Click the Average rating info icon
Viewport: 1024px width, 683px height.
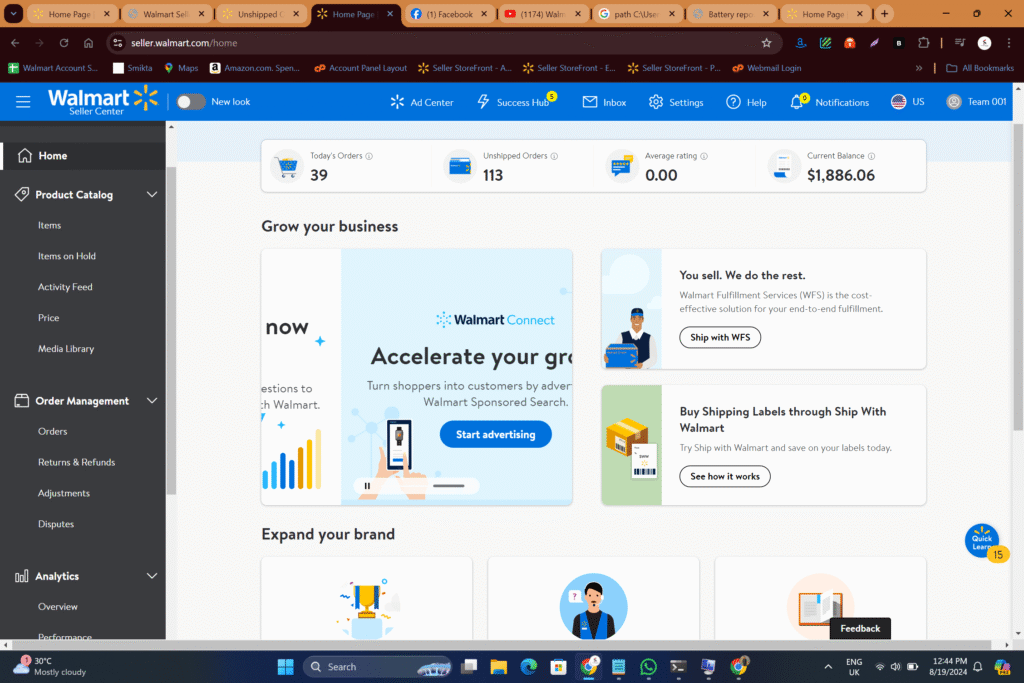point(704,156)
